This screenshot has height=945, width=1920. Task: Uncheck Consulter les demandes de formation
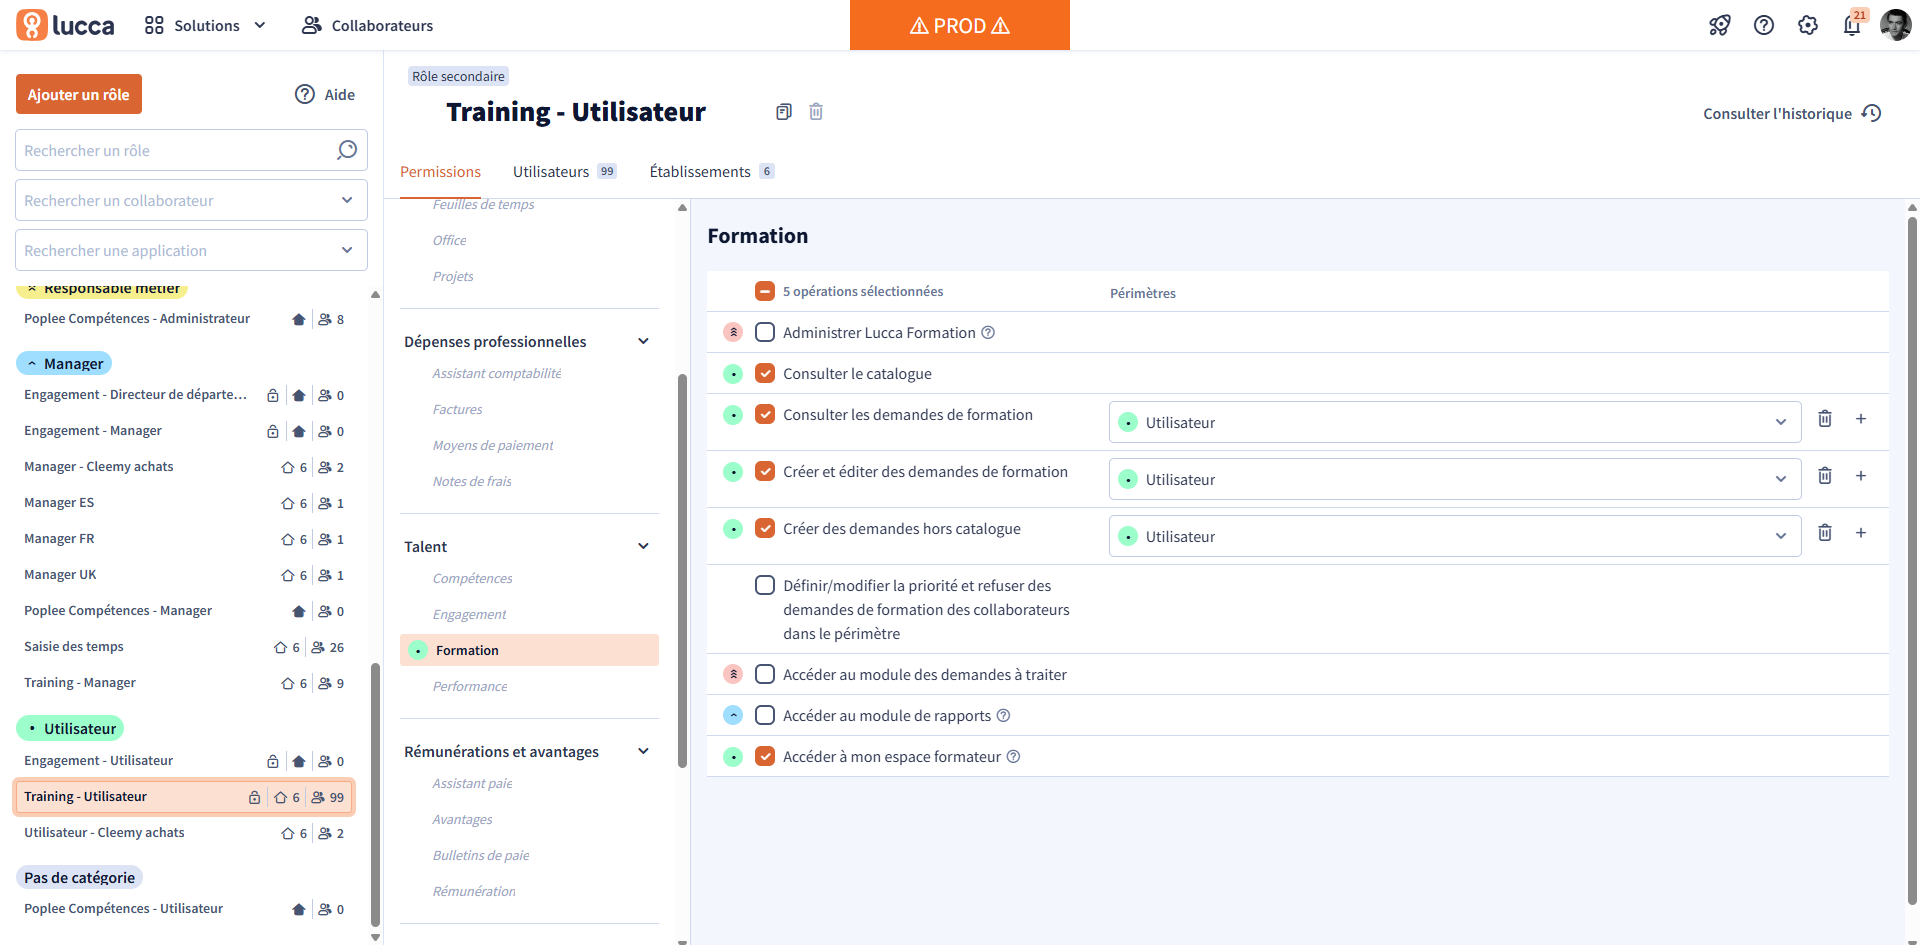(765, 414)
